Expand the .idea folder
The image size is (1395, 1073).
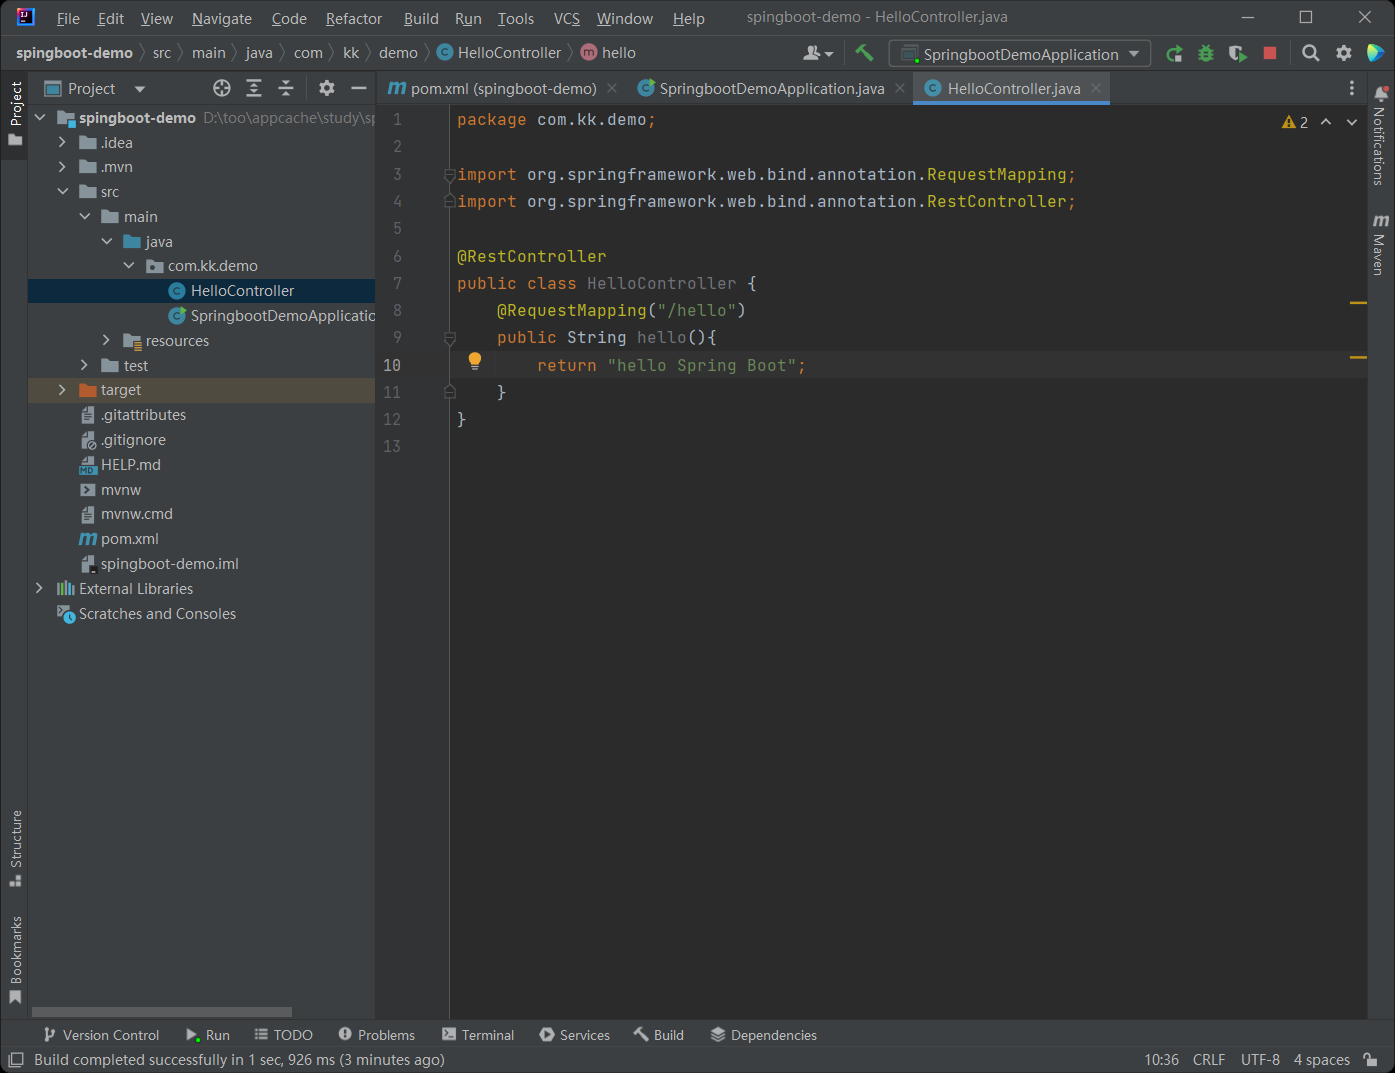click(62, 143)
